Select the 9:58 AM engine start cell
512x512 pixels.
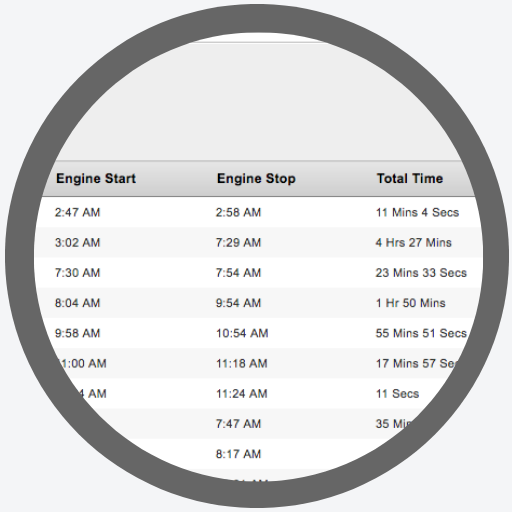pyautogui.click(x=77, y=333)
